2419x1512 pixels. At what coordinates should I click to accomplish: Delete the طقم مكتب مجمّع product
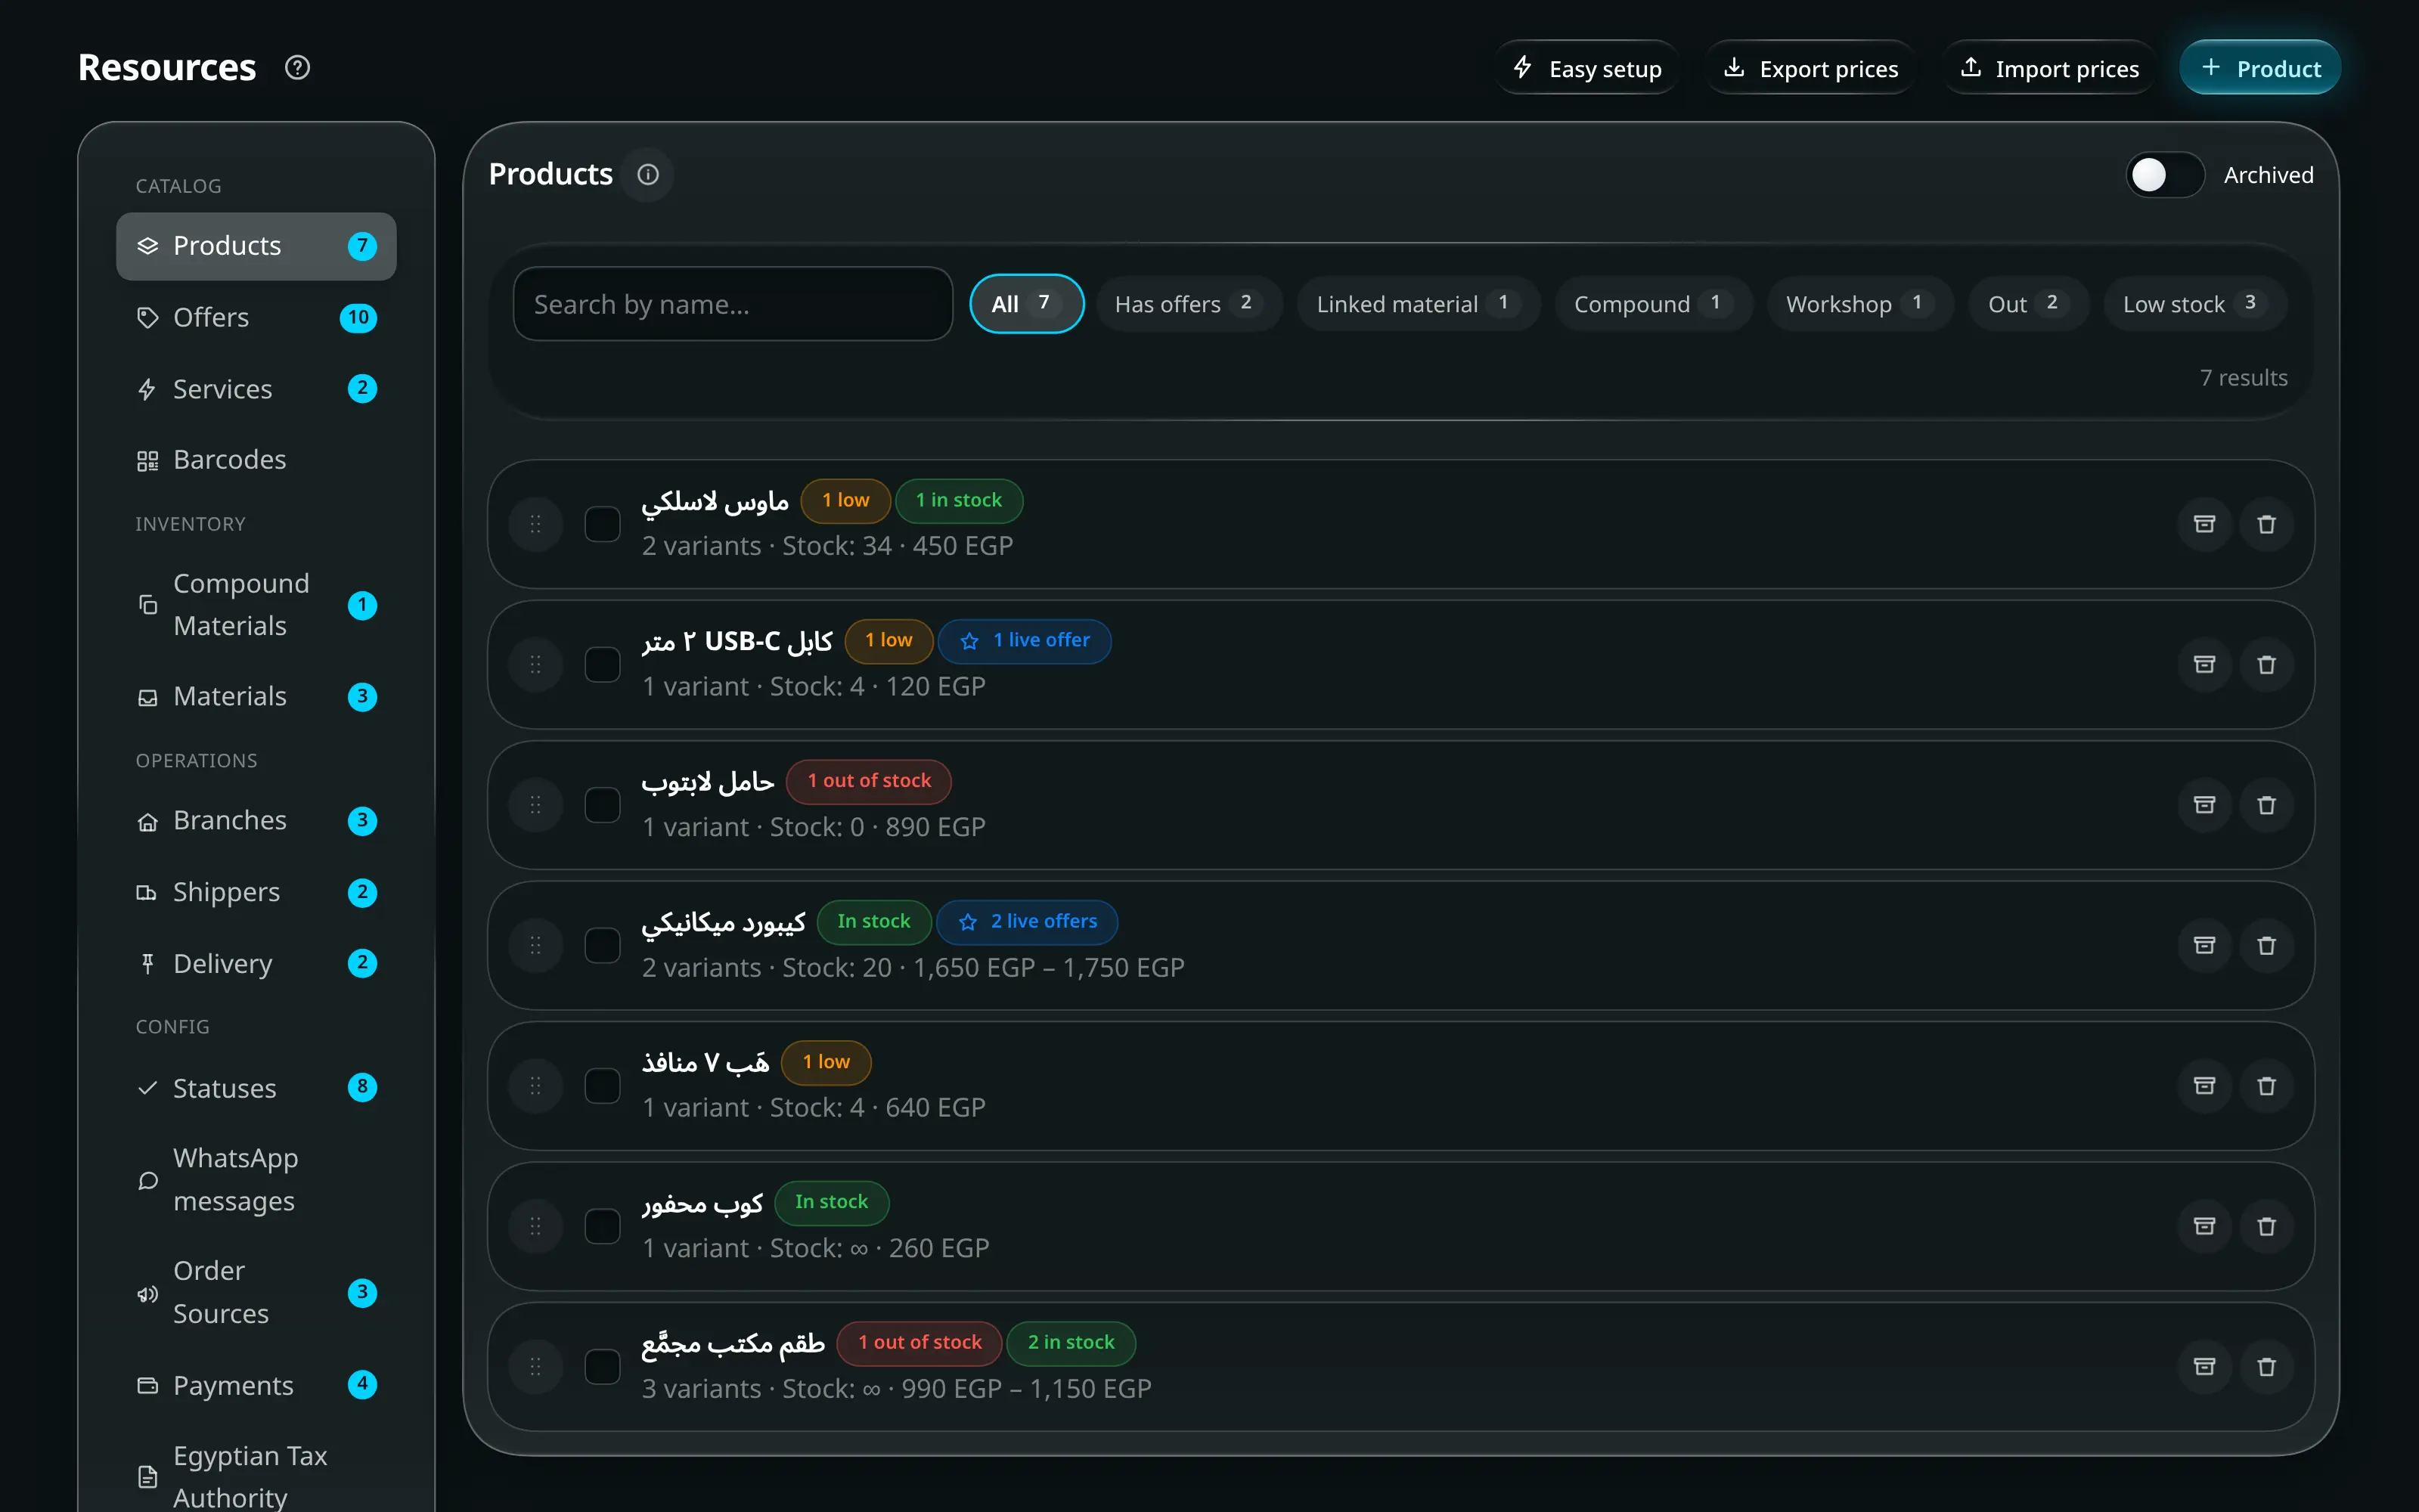point(2266,1367)
